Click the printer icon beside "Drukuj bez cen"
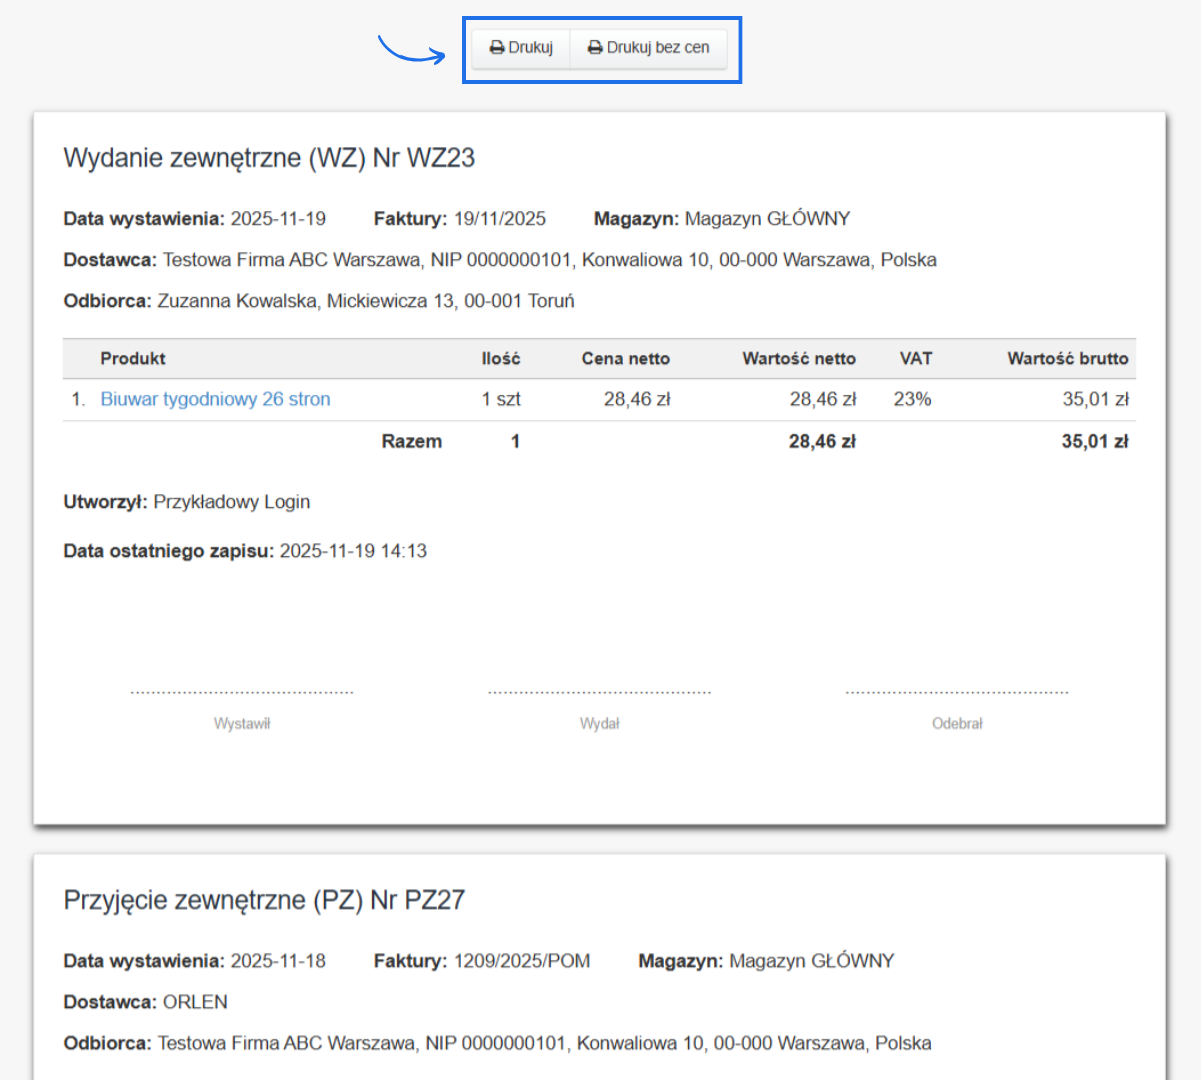 595,48
